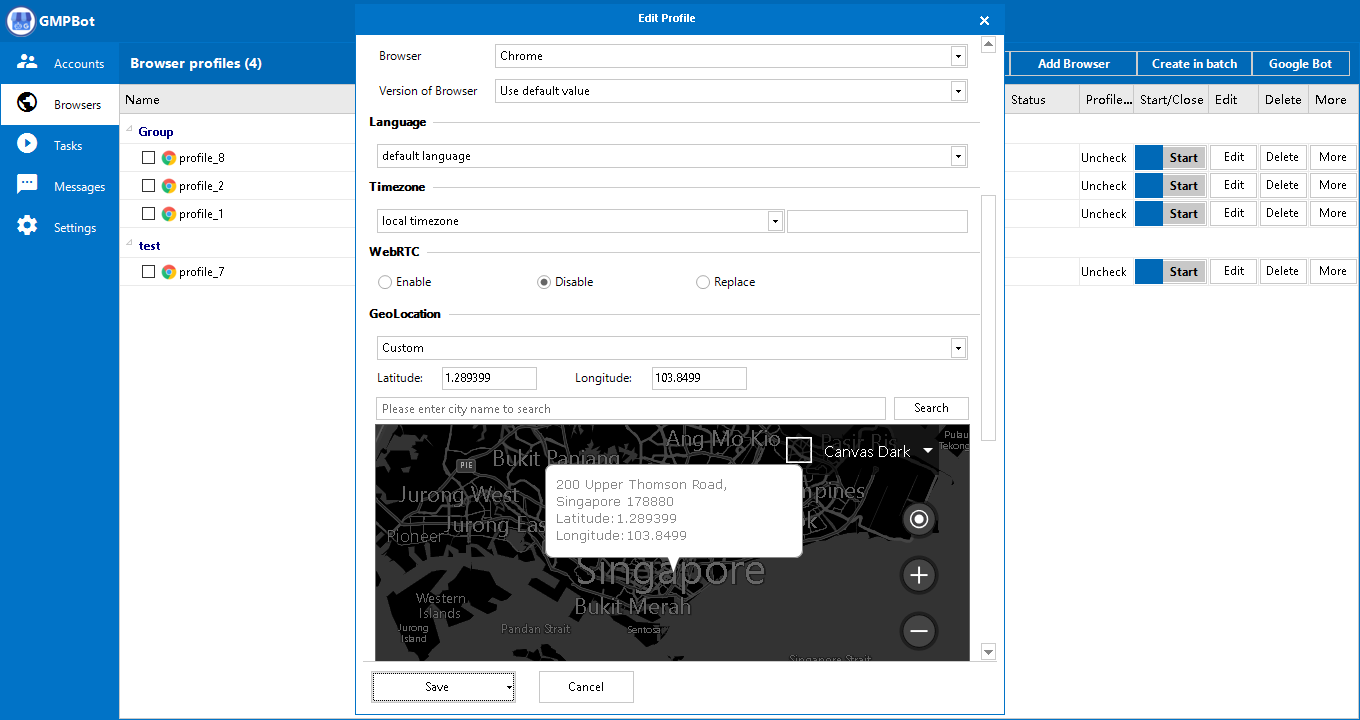
Task: Click the Canvas Dark map style thumbnail
Action: tap(798, 450)
